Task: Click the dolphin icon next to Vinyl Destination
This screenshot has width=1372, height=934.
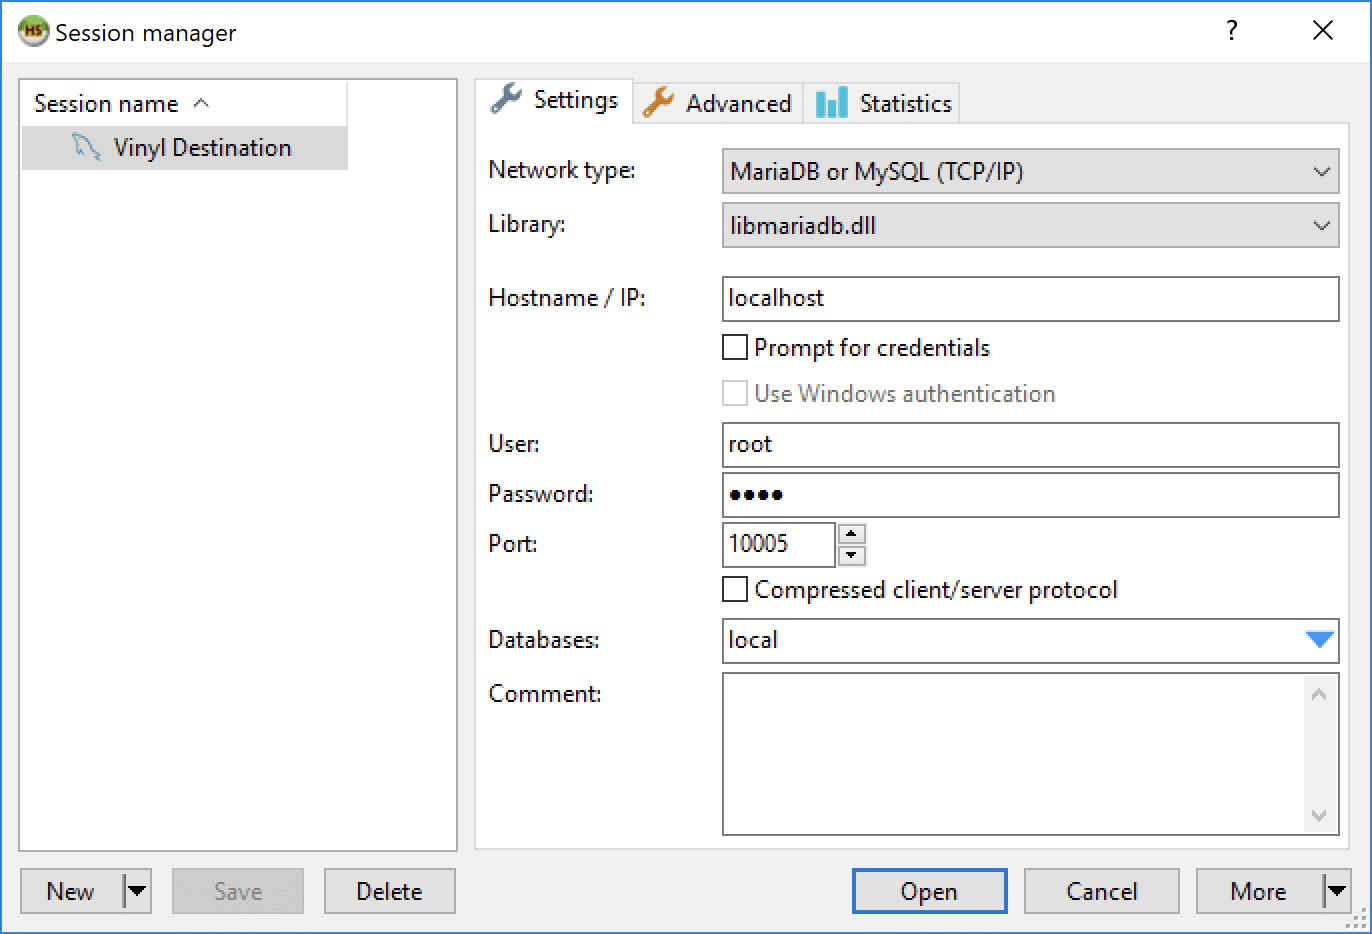Action: (x=86, y=147)
